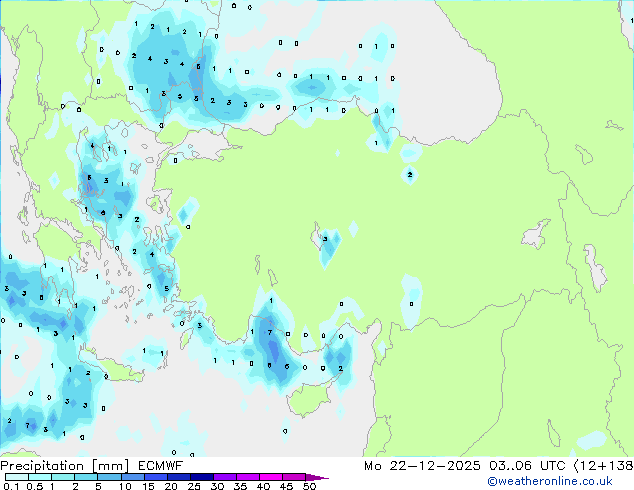634x490 pixels.
Task: Select the 0.1–0.5 mm legend color swatch
Action: point(17,477)
